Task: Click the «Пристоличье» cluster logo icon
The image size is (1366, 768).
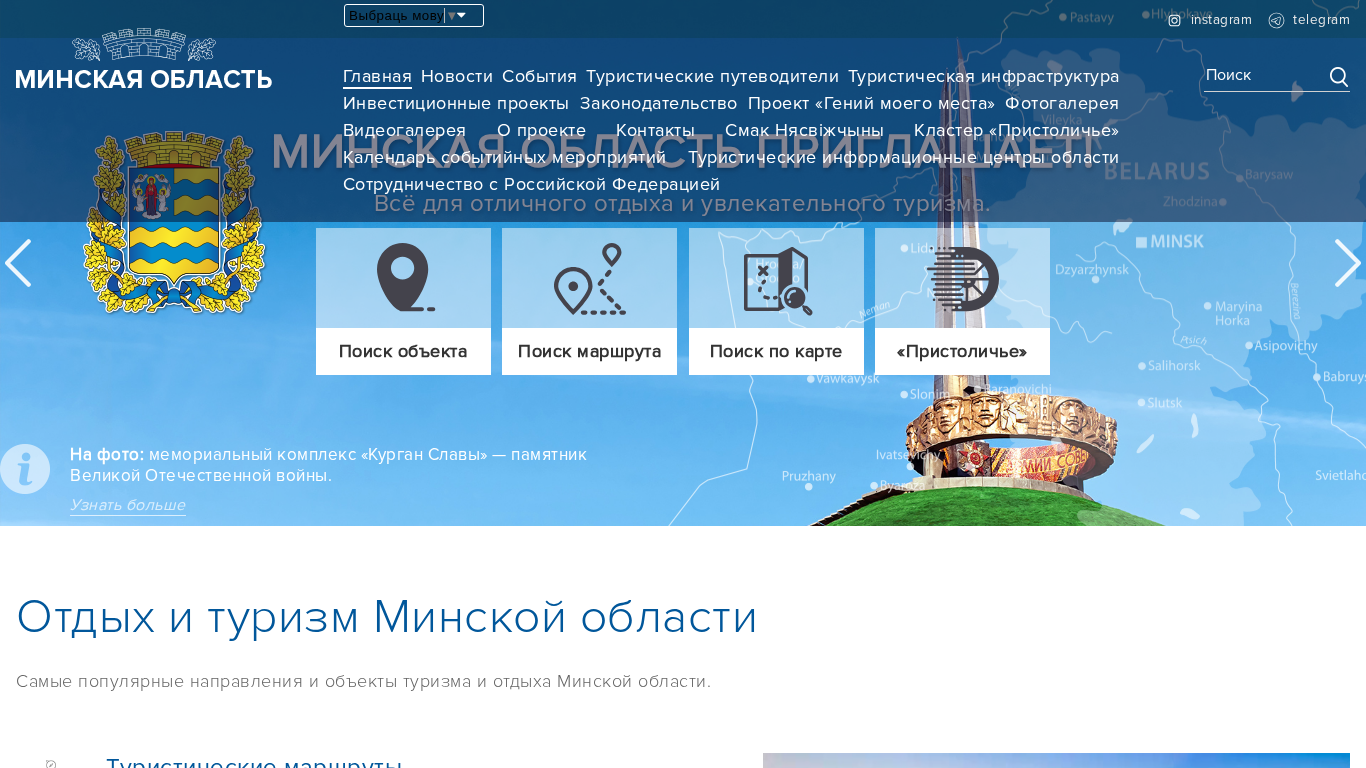Action: (962, 279)
